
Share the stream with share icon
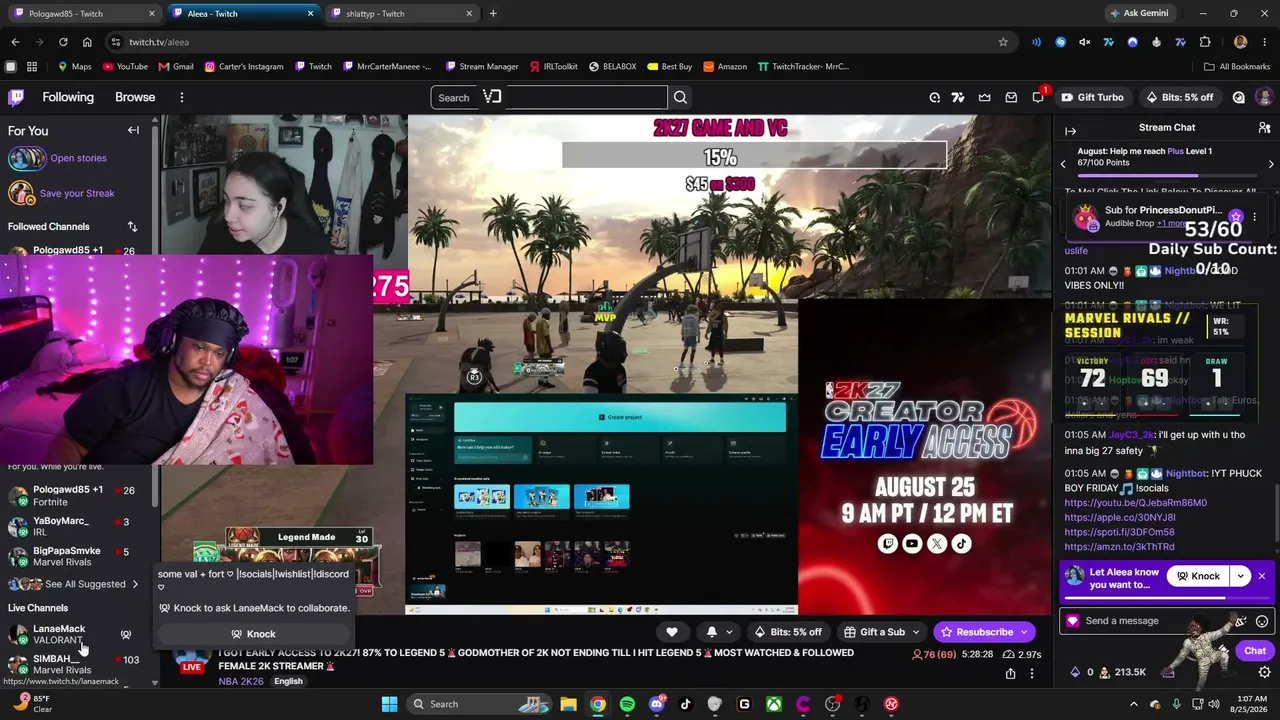pyautogui.click(x=1010, y=674)
